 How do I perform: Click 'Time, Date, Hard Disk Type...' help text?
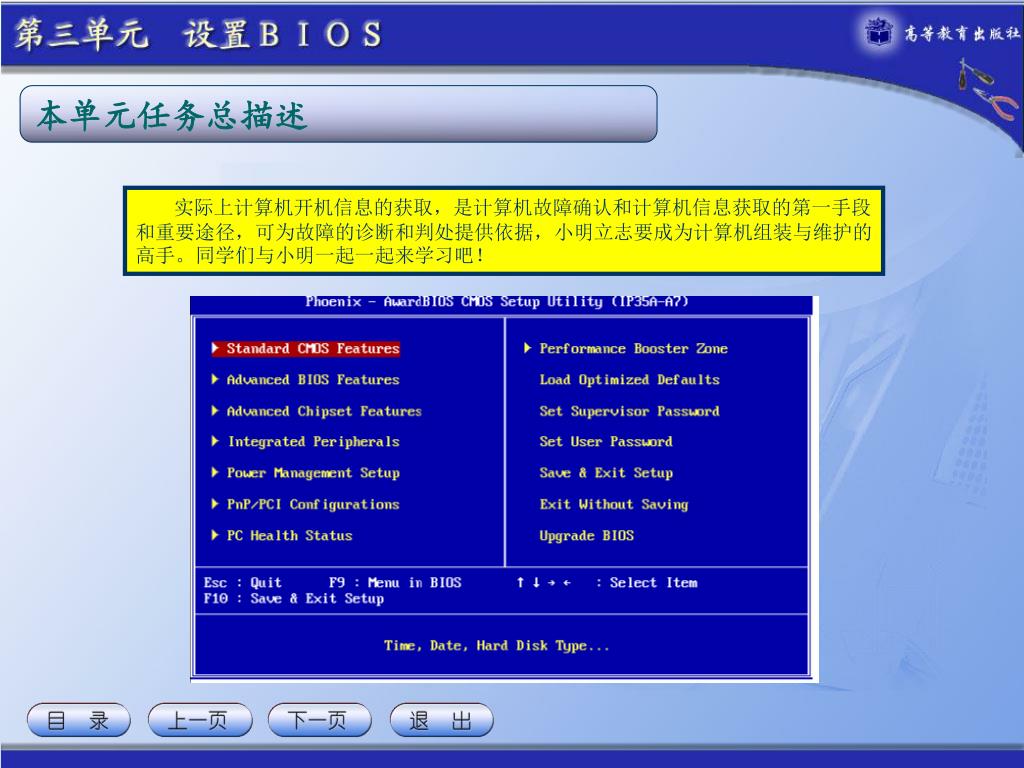point(497,646)
